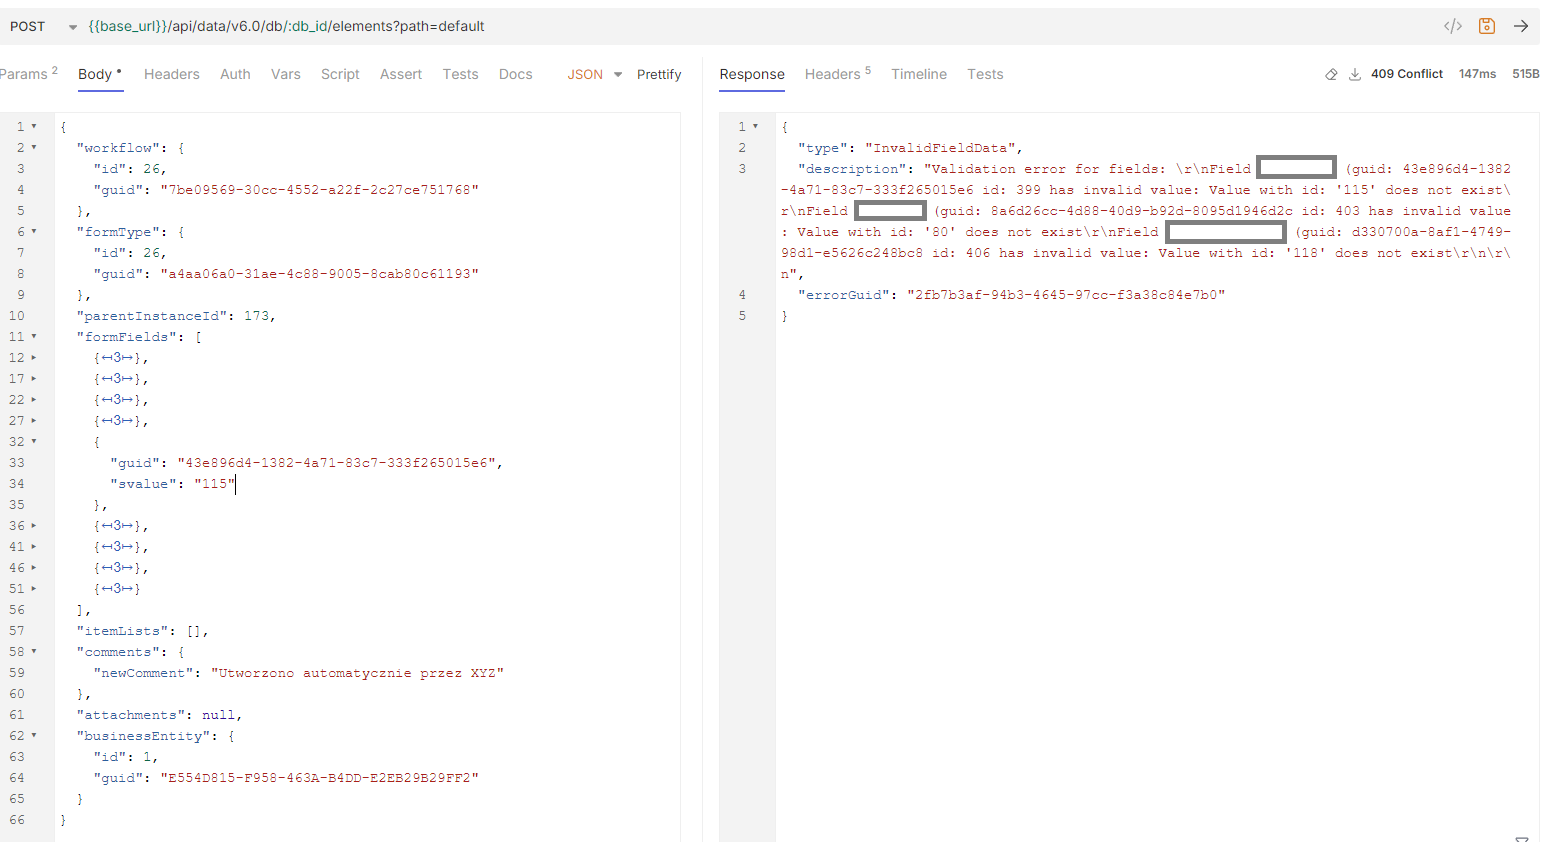1545x842 pixels.
Task: Expand the folded object on line 12
Action: click(x=34, y=357)
